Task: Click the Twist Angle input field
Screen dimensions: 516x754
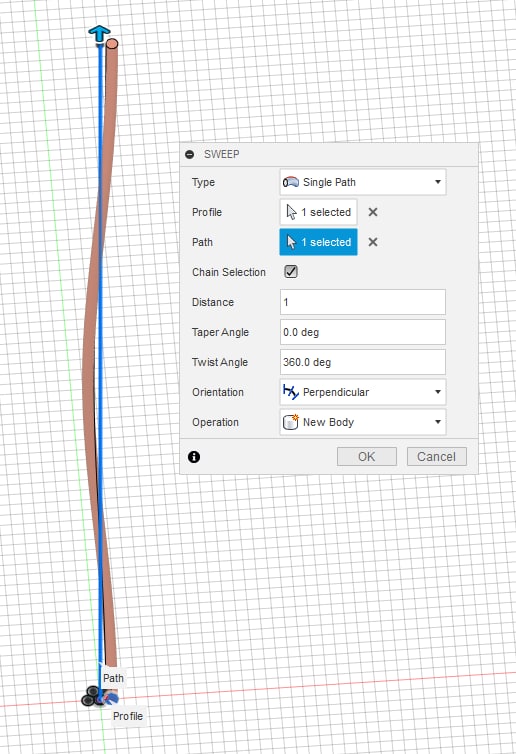Action: pyautogui.click(x=363, y=362)
